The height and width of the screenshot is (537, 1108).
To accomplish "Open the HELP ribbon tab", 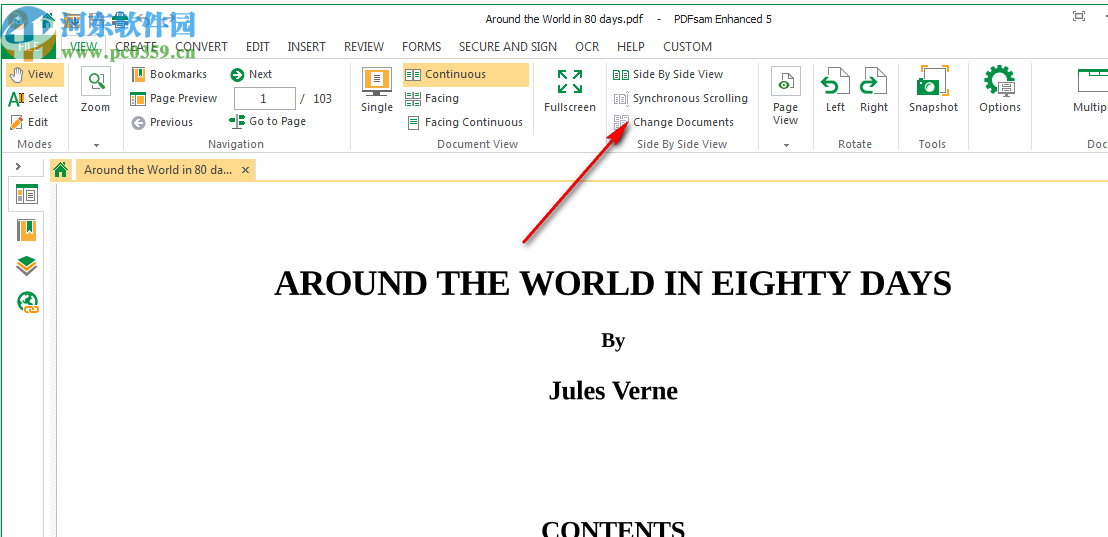I will (x=630, y=47).
